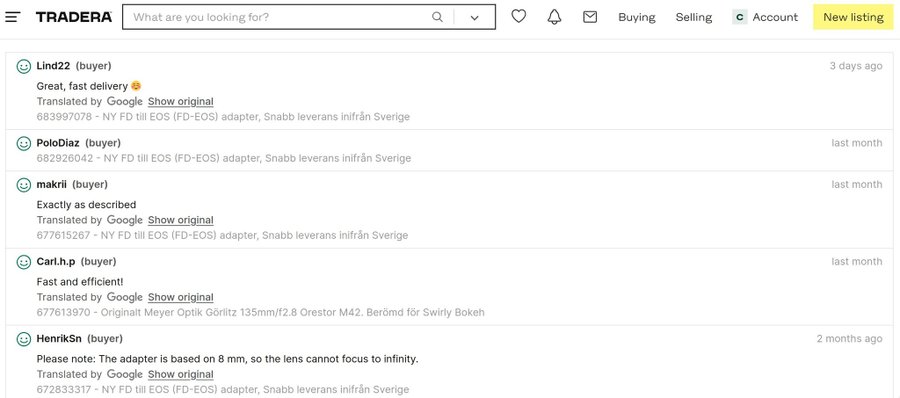The image size is (900, 398).
Task: Show original for 'Exactly as described' review
Action: [181, 220]
